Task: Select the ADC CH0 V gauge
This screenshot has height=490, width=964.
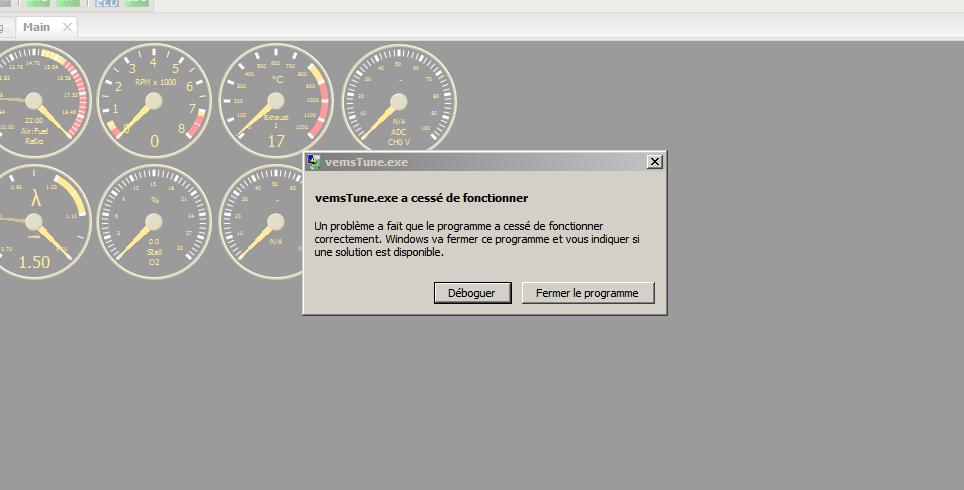Action: pyautogui.click(x=398, y=98)
